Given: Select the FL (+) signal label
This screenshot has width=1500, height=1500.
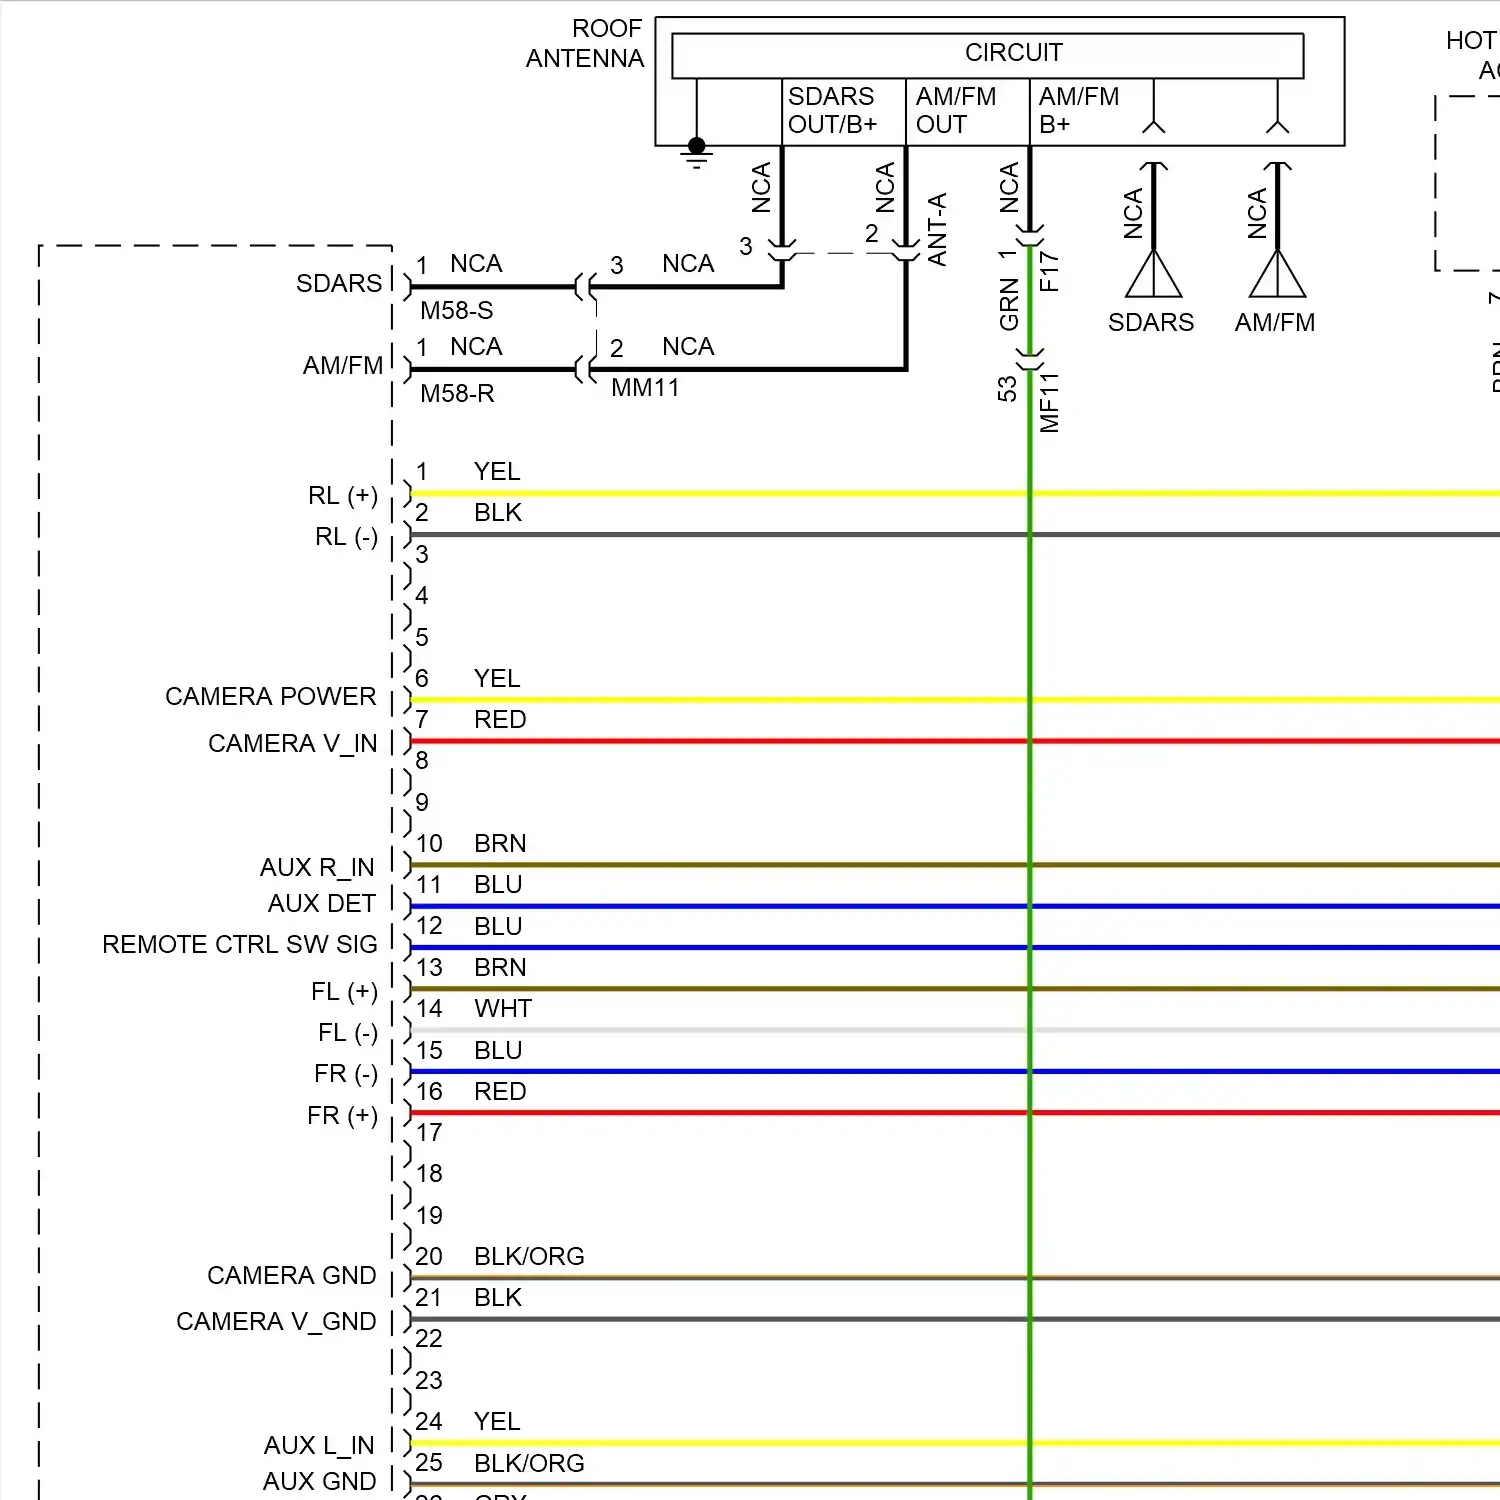Looking at the screenshot, I should (x=344, y=991).
